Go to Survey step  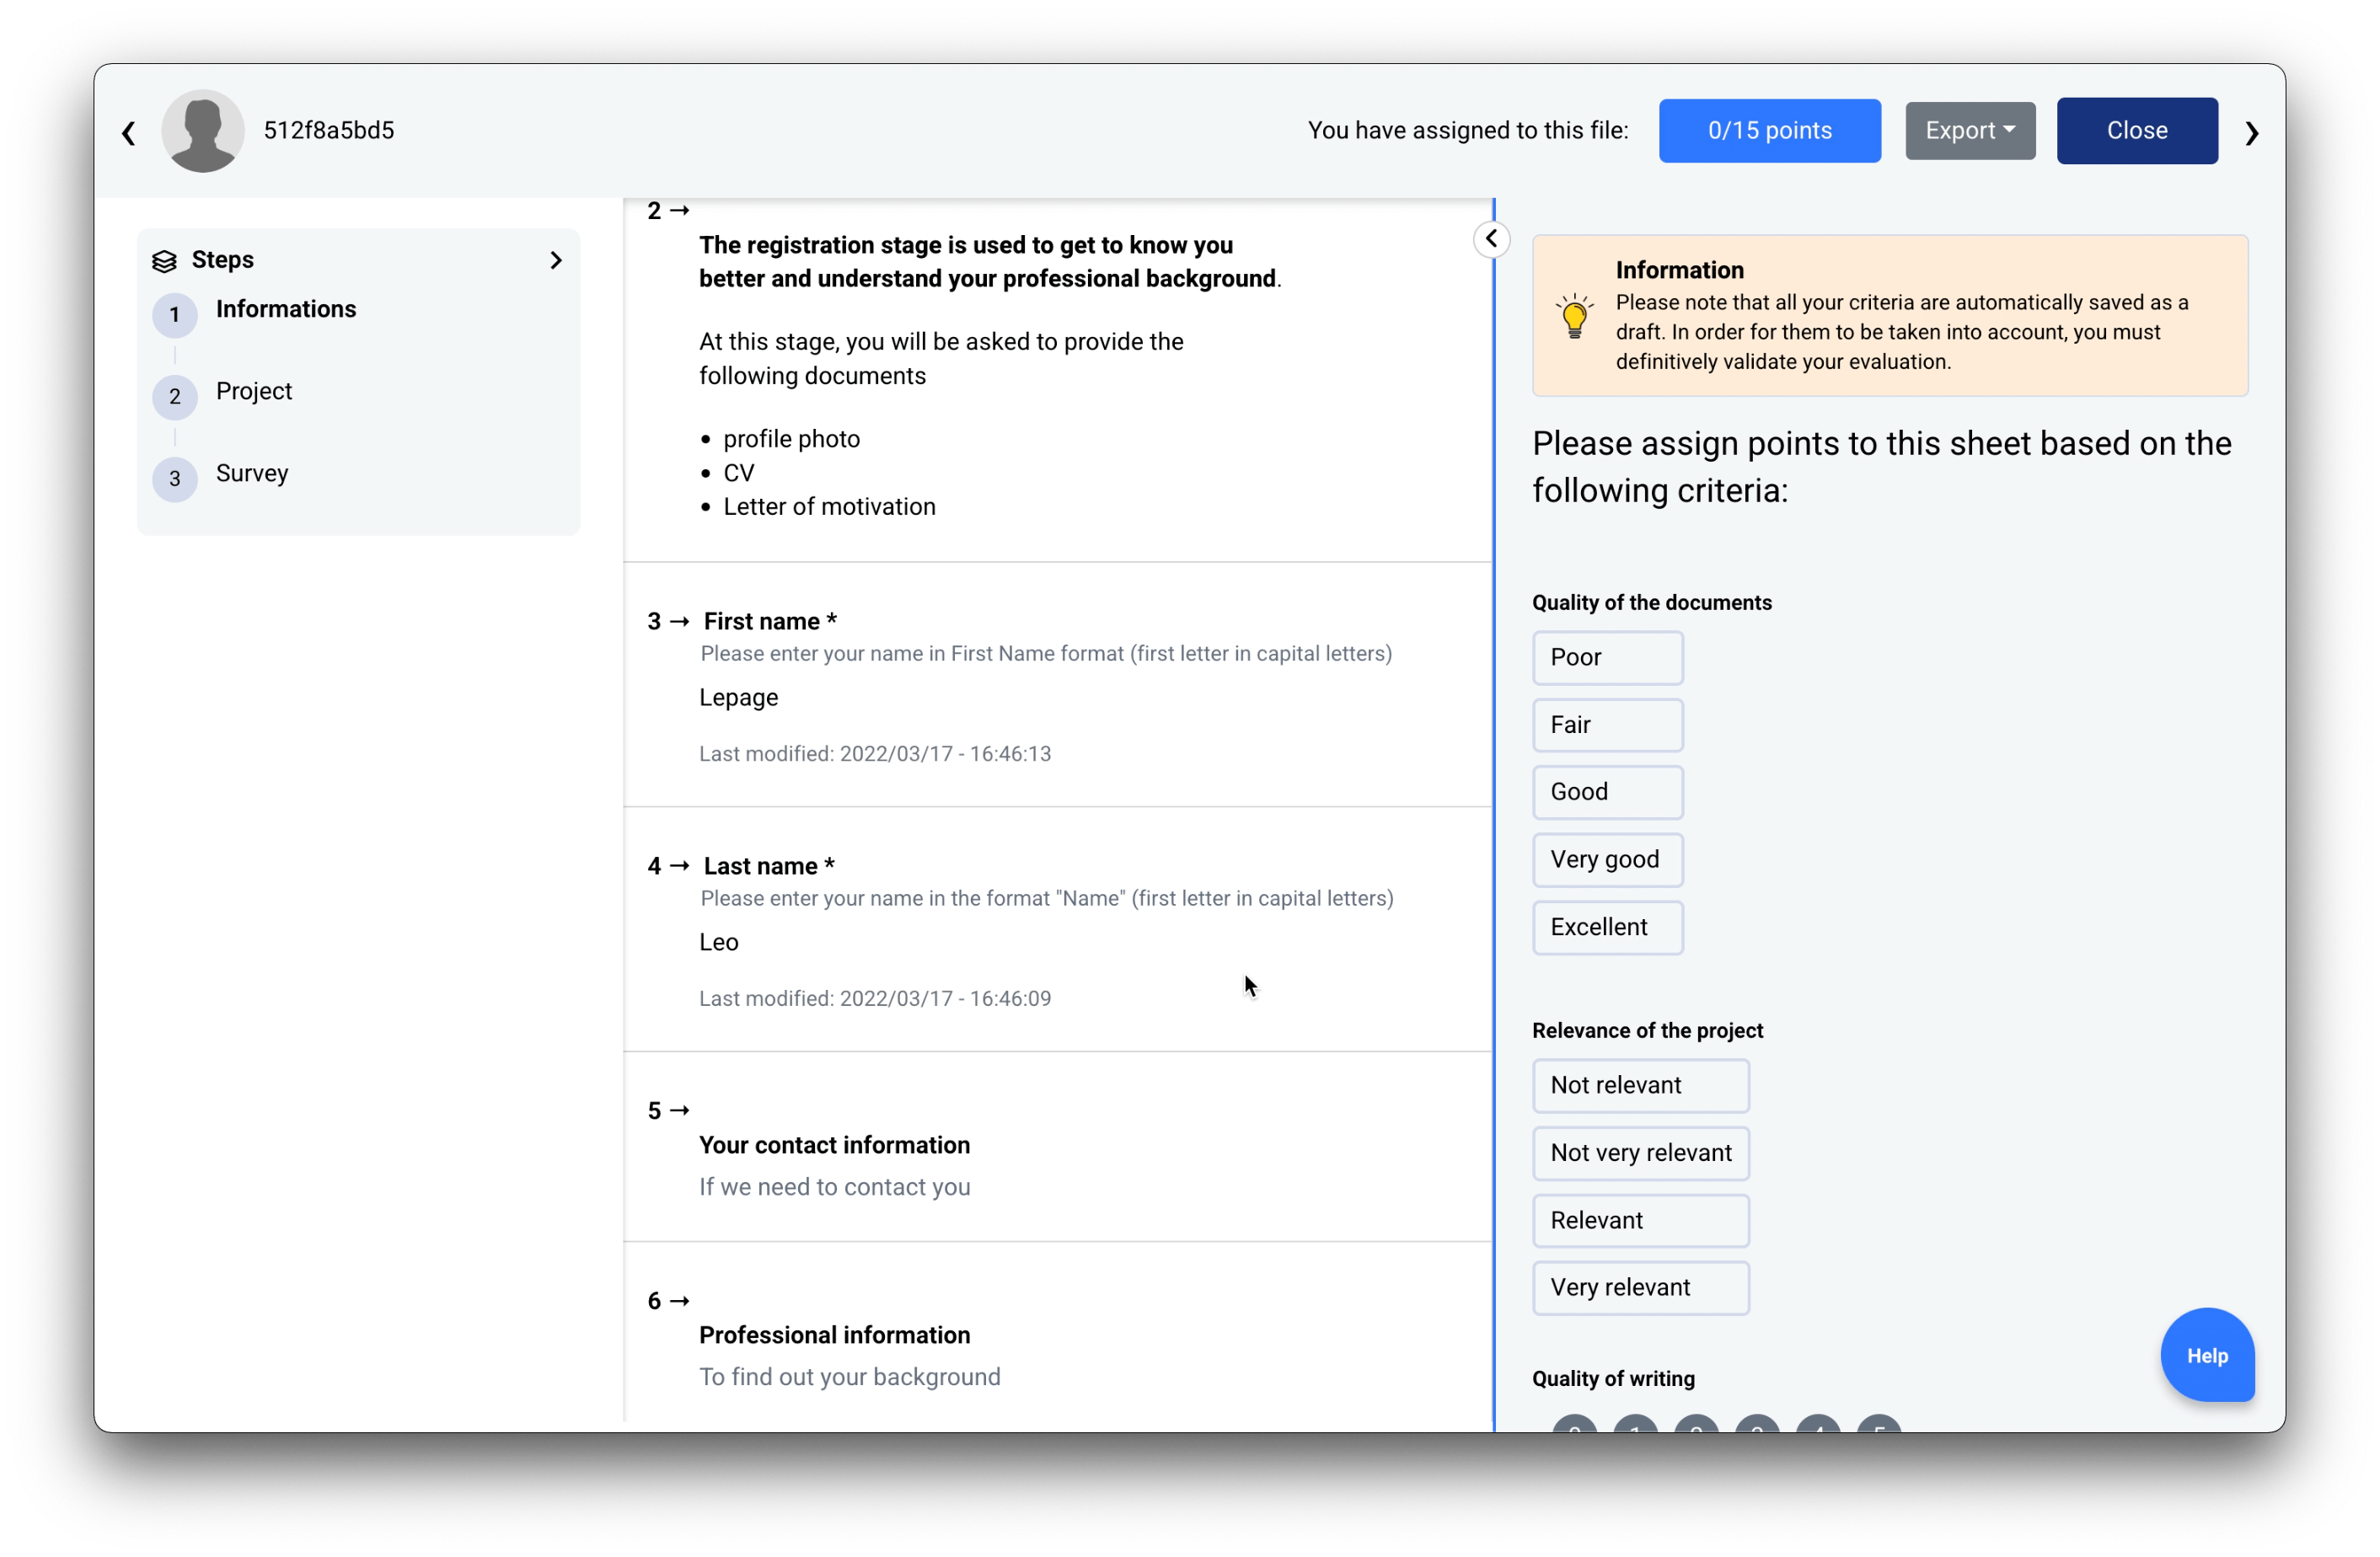[x=252, y=473]
